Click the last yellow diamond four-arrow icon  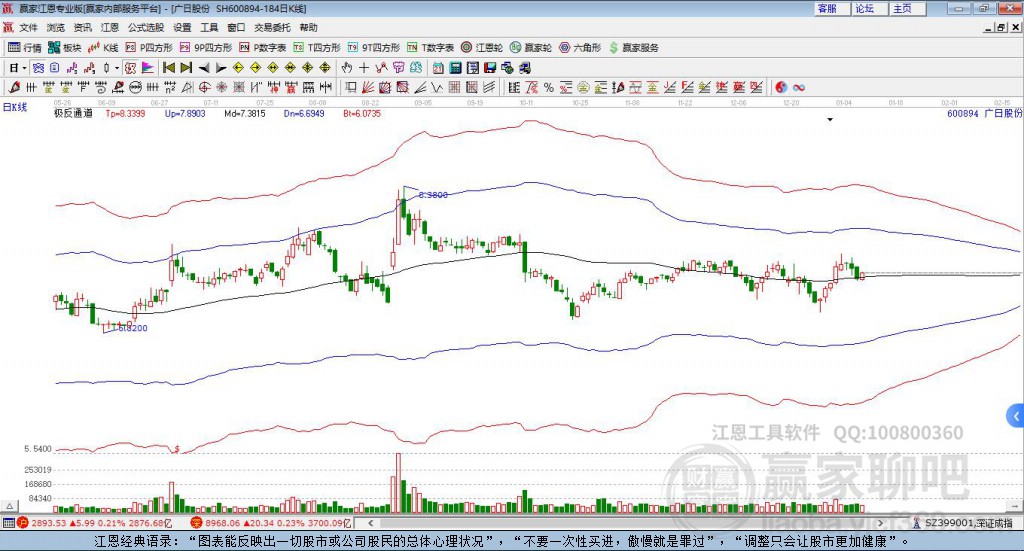click(x=325, y=68)
